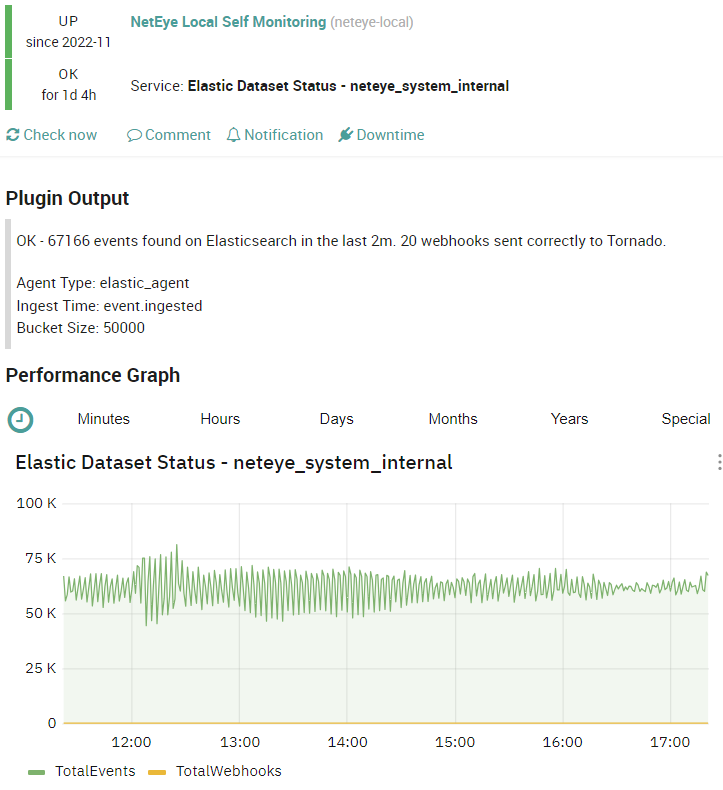The image size is (723, 790).
Task: Click the Check now refresh icon
Action: tap(13, 135)
